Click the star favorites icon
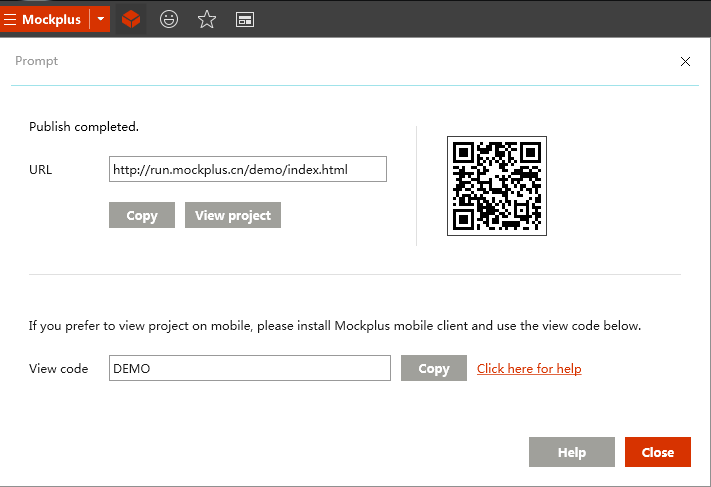 207,19
